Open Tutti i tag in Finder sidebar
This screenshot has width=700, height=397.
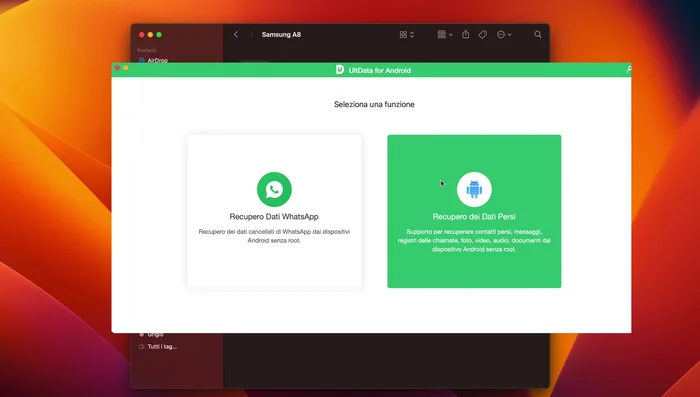point(158,347)
